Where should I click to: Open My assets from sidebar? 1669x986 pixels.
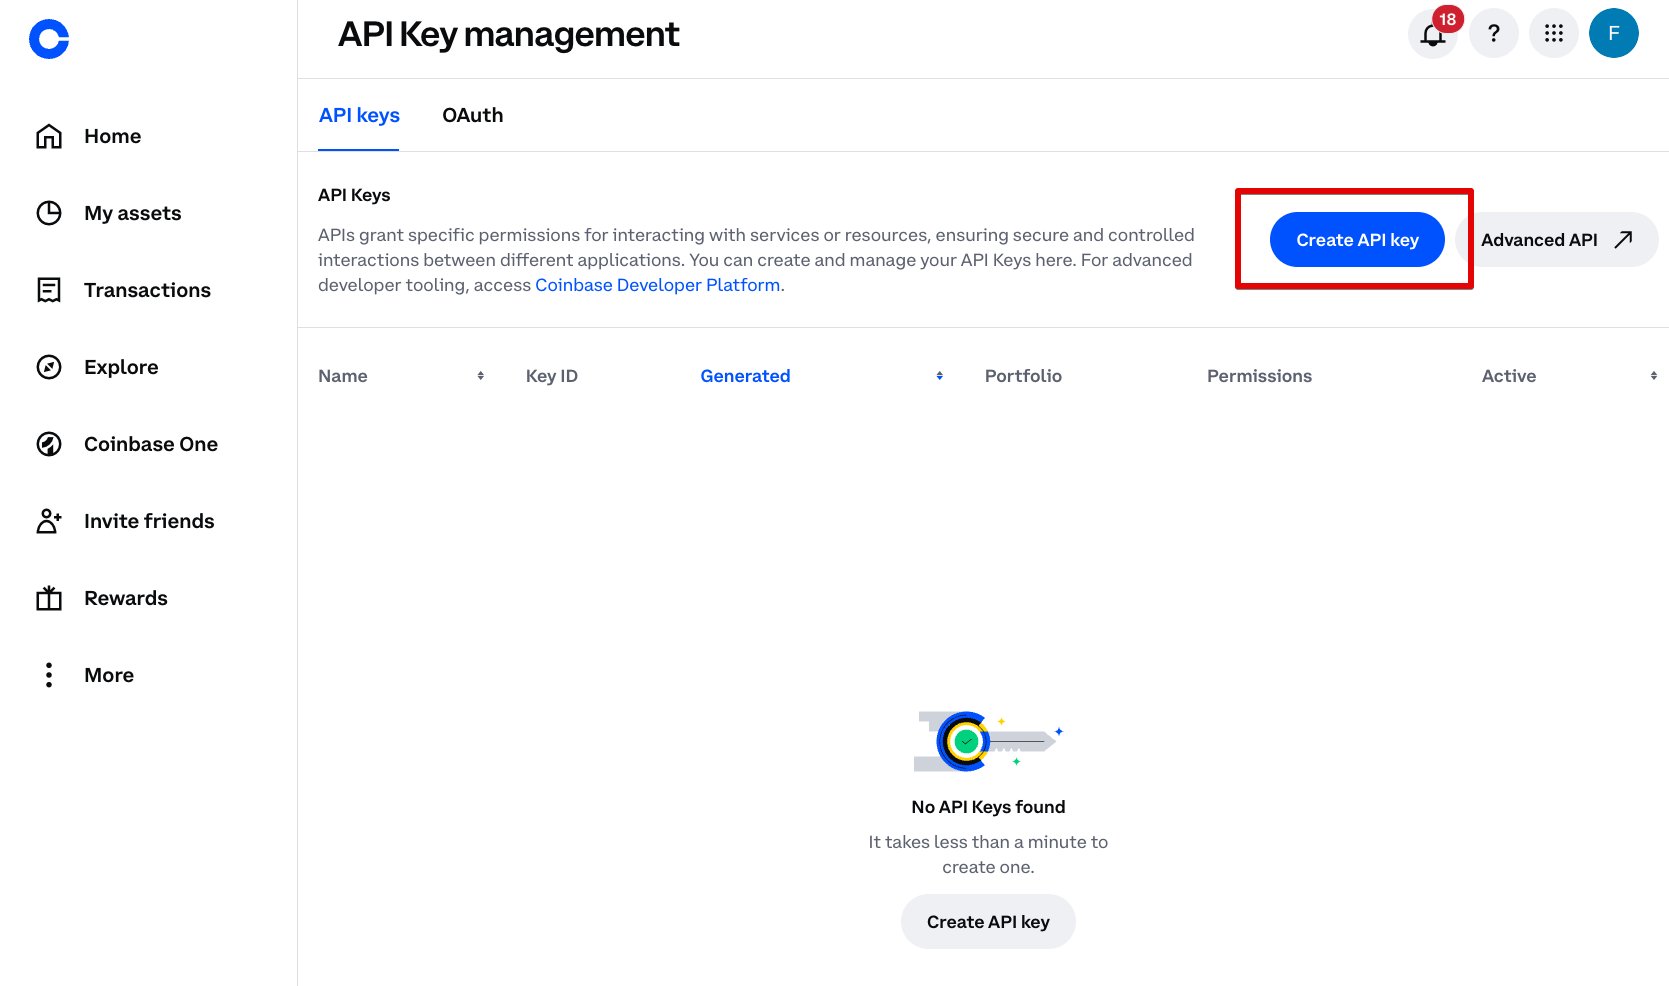pyautogui.click(x=132, y=213)
